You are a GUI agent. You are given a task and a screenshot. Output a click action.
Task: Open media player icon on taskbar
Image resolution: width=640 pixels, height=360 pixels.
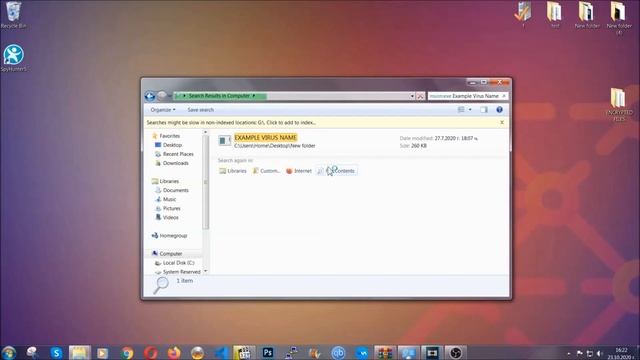[102, 353]
